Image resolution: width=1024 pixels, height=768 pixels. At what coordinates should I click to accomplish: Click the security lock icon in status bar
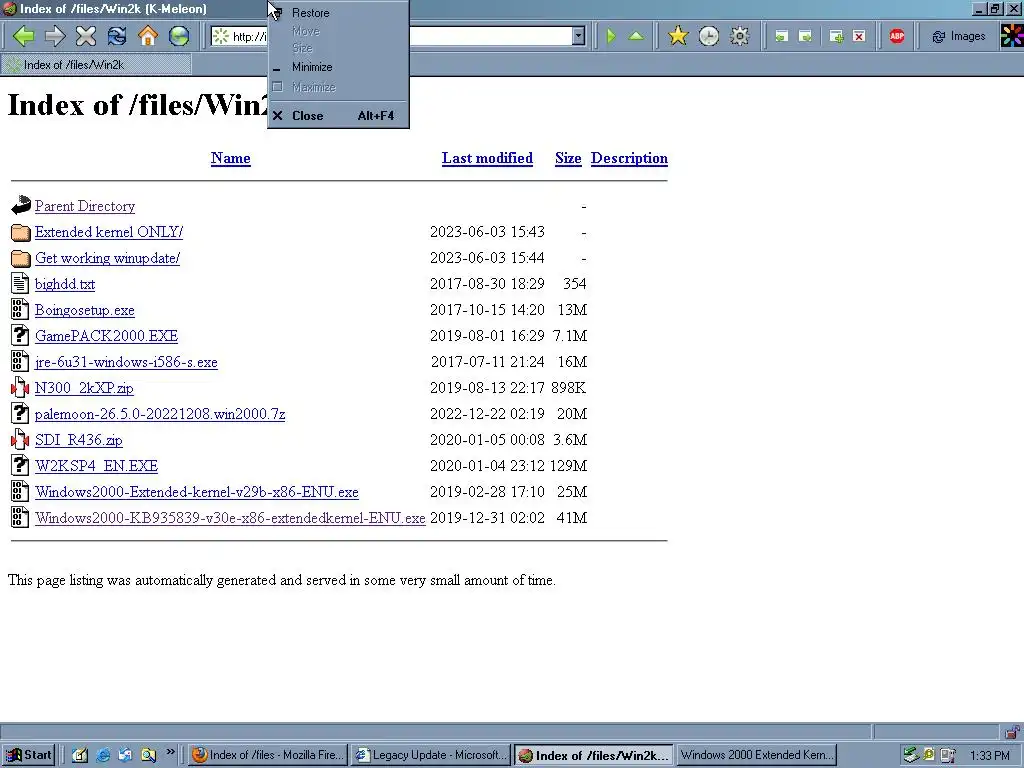click(x=1012, y=731)
